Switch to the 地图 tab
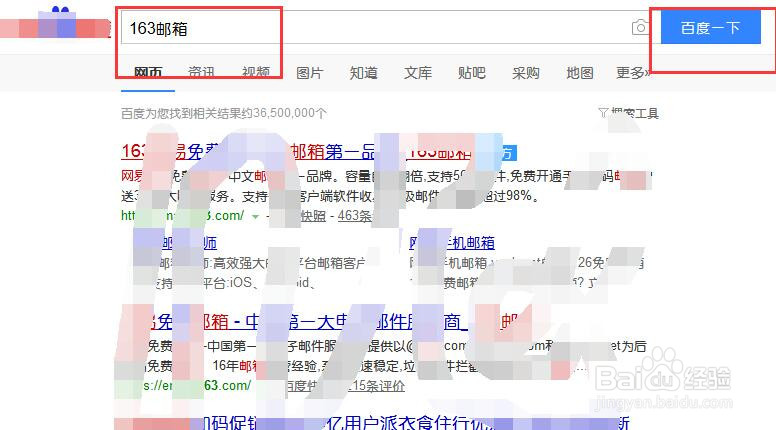 tap(580, 73)
